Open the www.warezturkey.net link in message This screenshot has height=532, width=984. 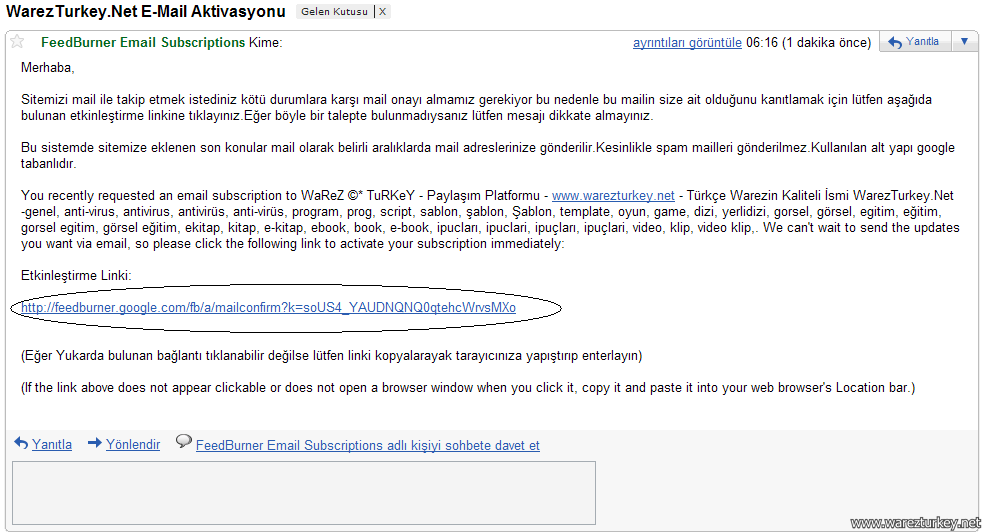[x=613, y=196]
